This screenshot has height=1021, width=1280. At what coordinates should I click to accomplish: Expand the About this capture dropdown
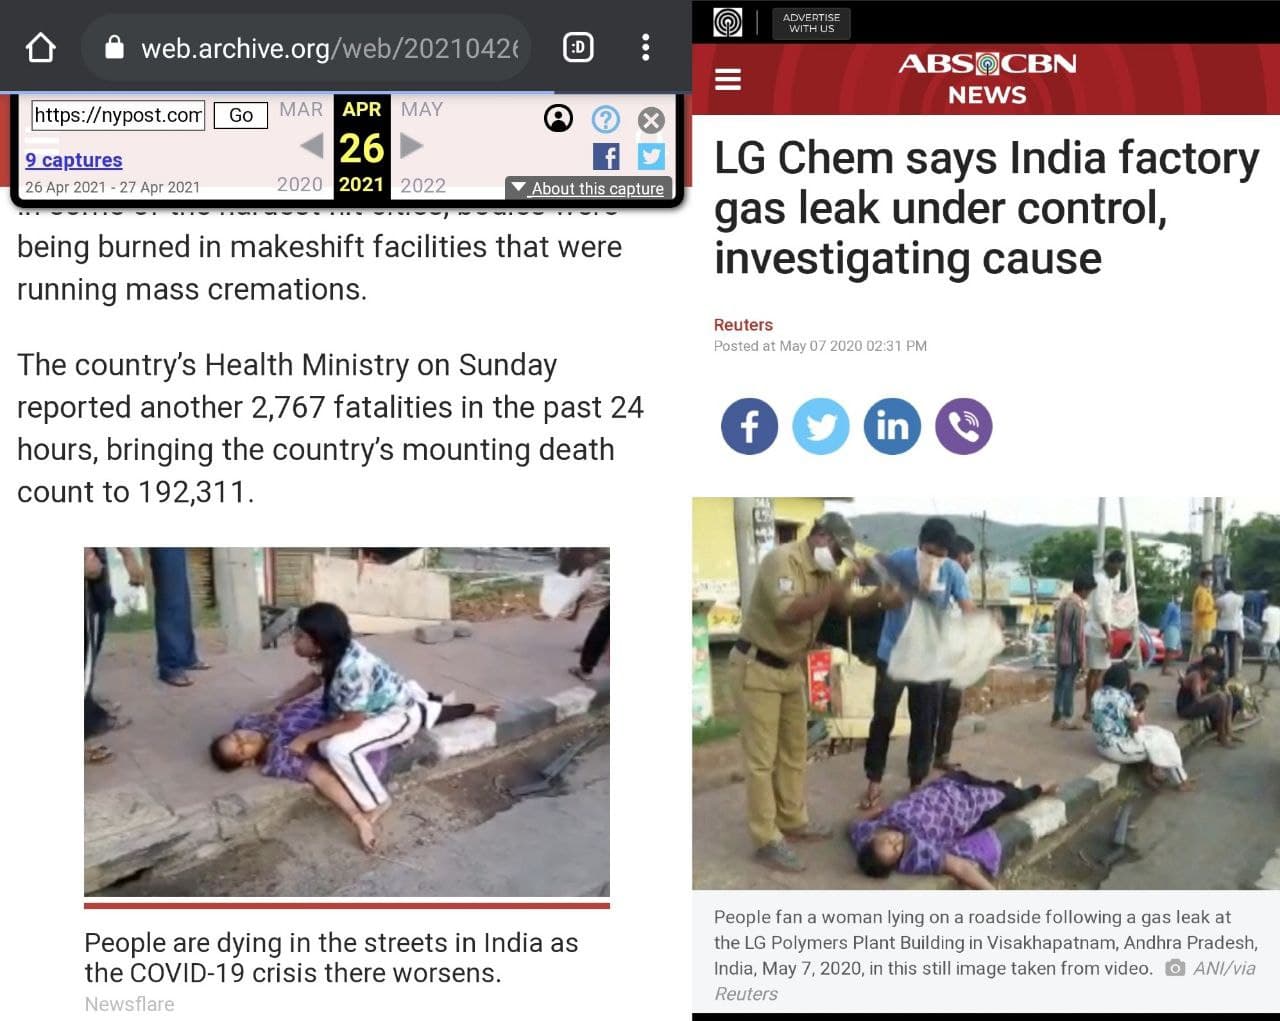589,188
